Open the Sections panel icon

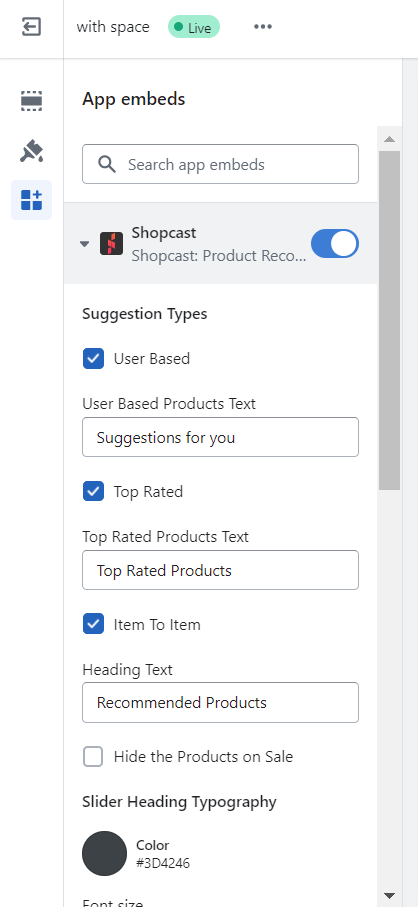pyautogui.click(x=31, y=101)
